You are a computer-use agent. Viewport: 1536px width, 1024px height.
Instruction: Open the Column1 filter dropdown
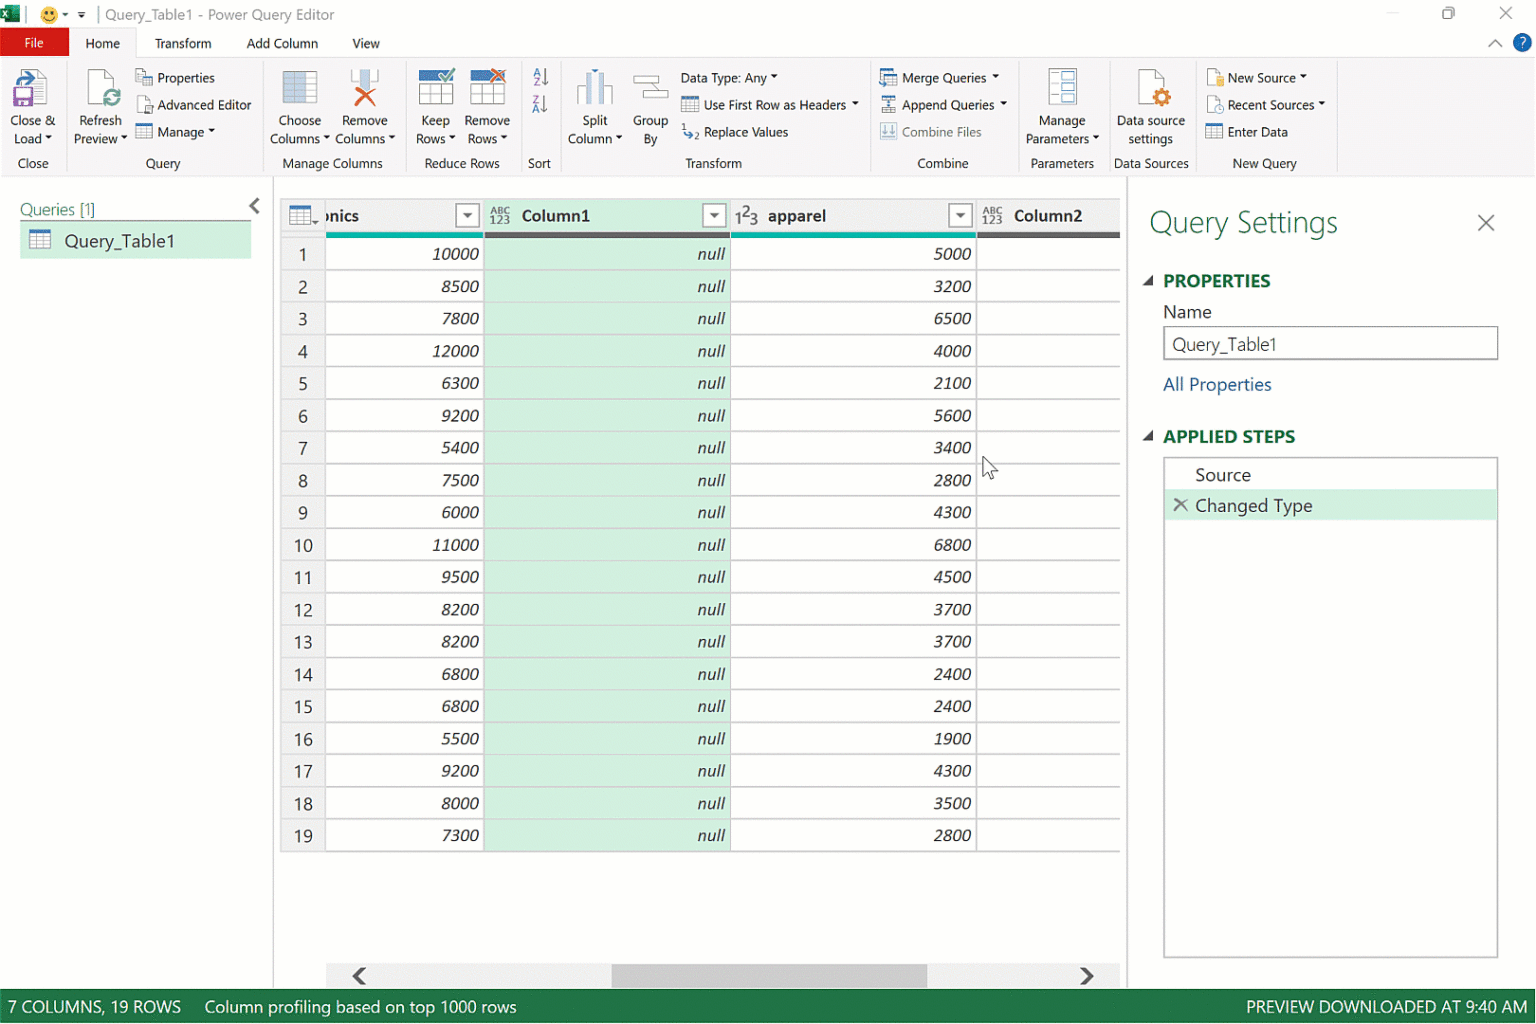tap(713, 216)
